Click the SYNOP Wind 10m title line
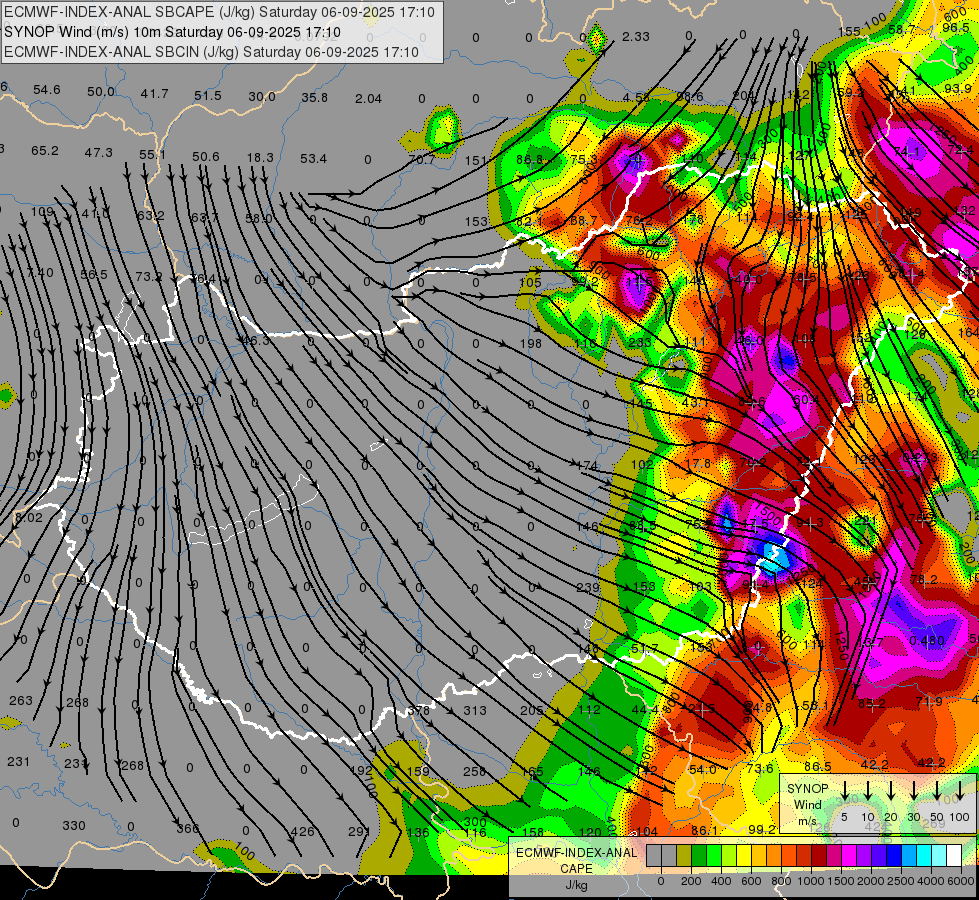 coord(172,32)
